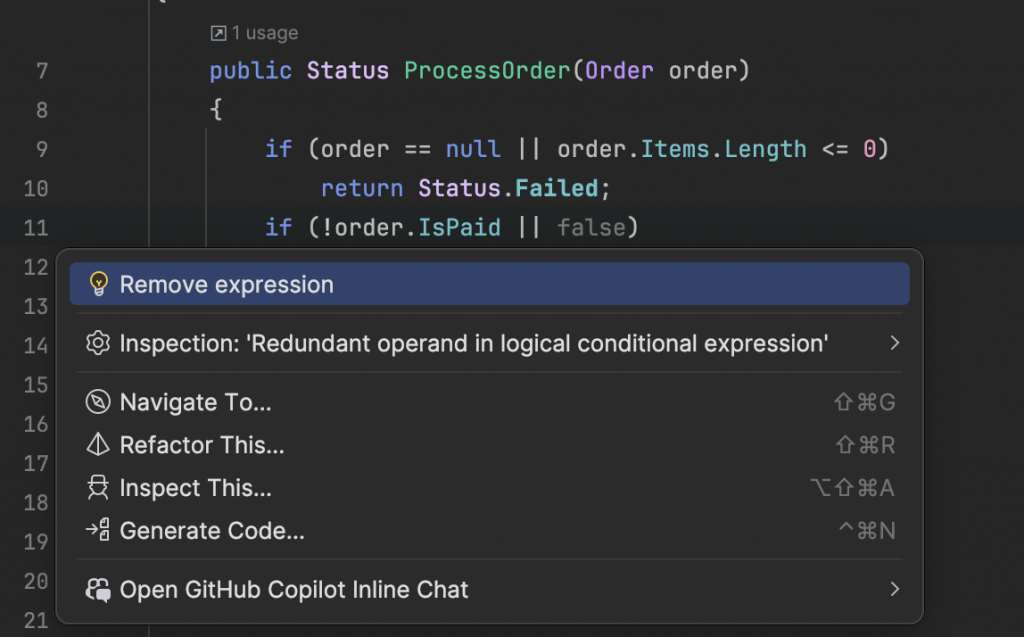This screenshot has height=637, width=1024.
Task: Choose Navigate To from the menu
Action: (x=196, y=402)
